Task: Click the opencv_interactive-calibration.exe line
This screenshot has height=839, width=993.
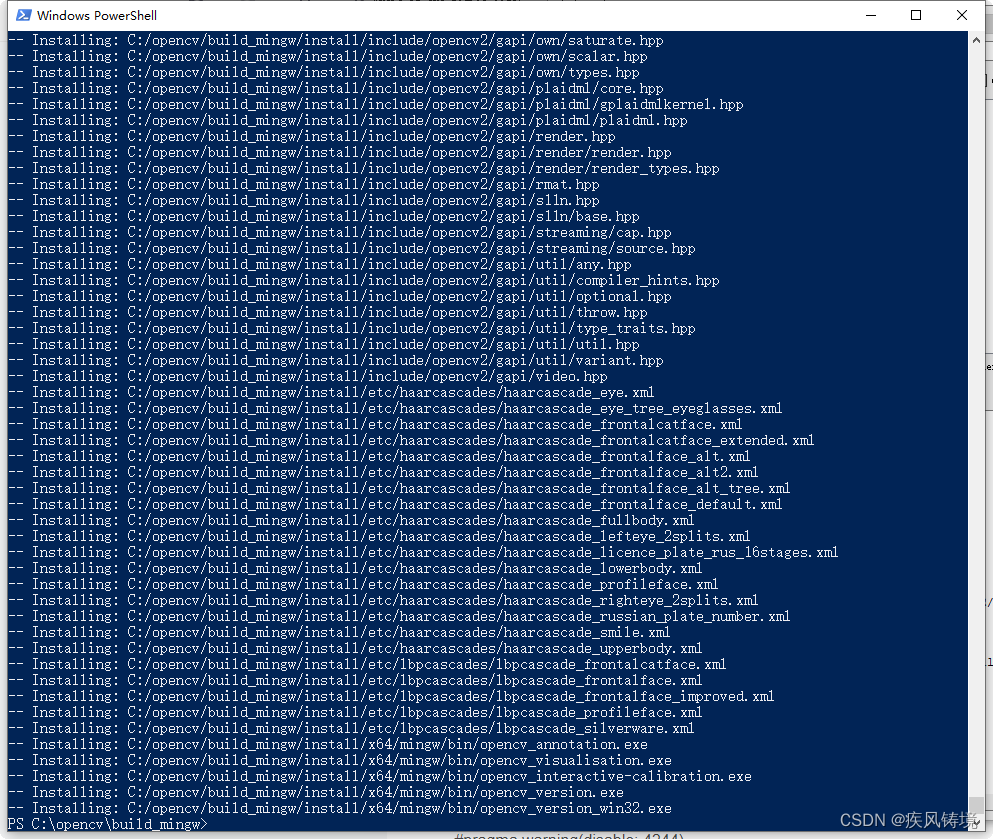Action: (x=380, y=776)
